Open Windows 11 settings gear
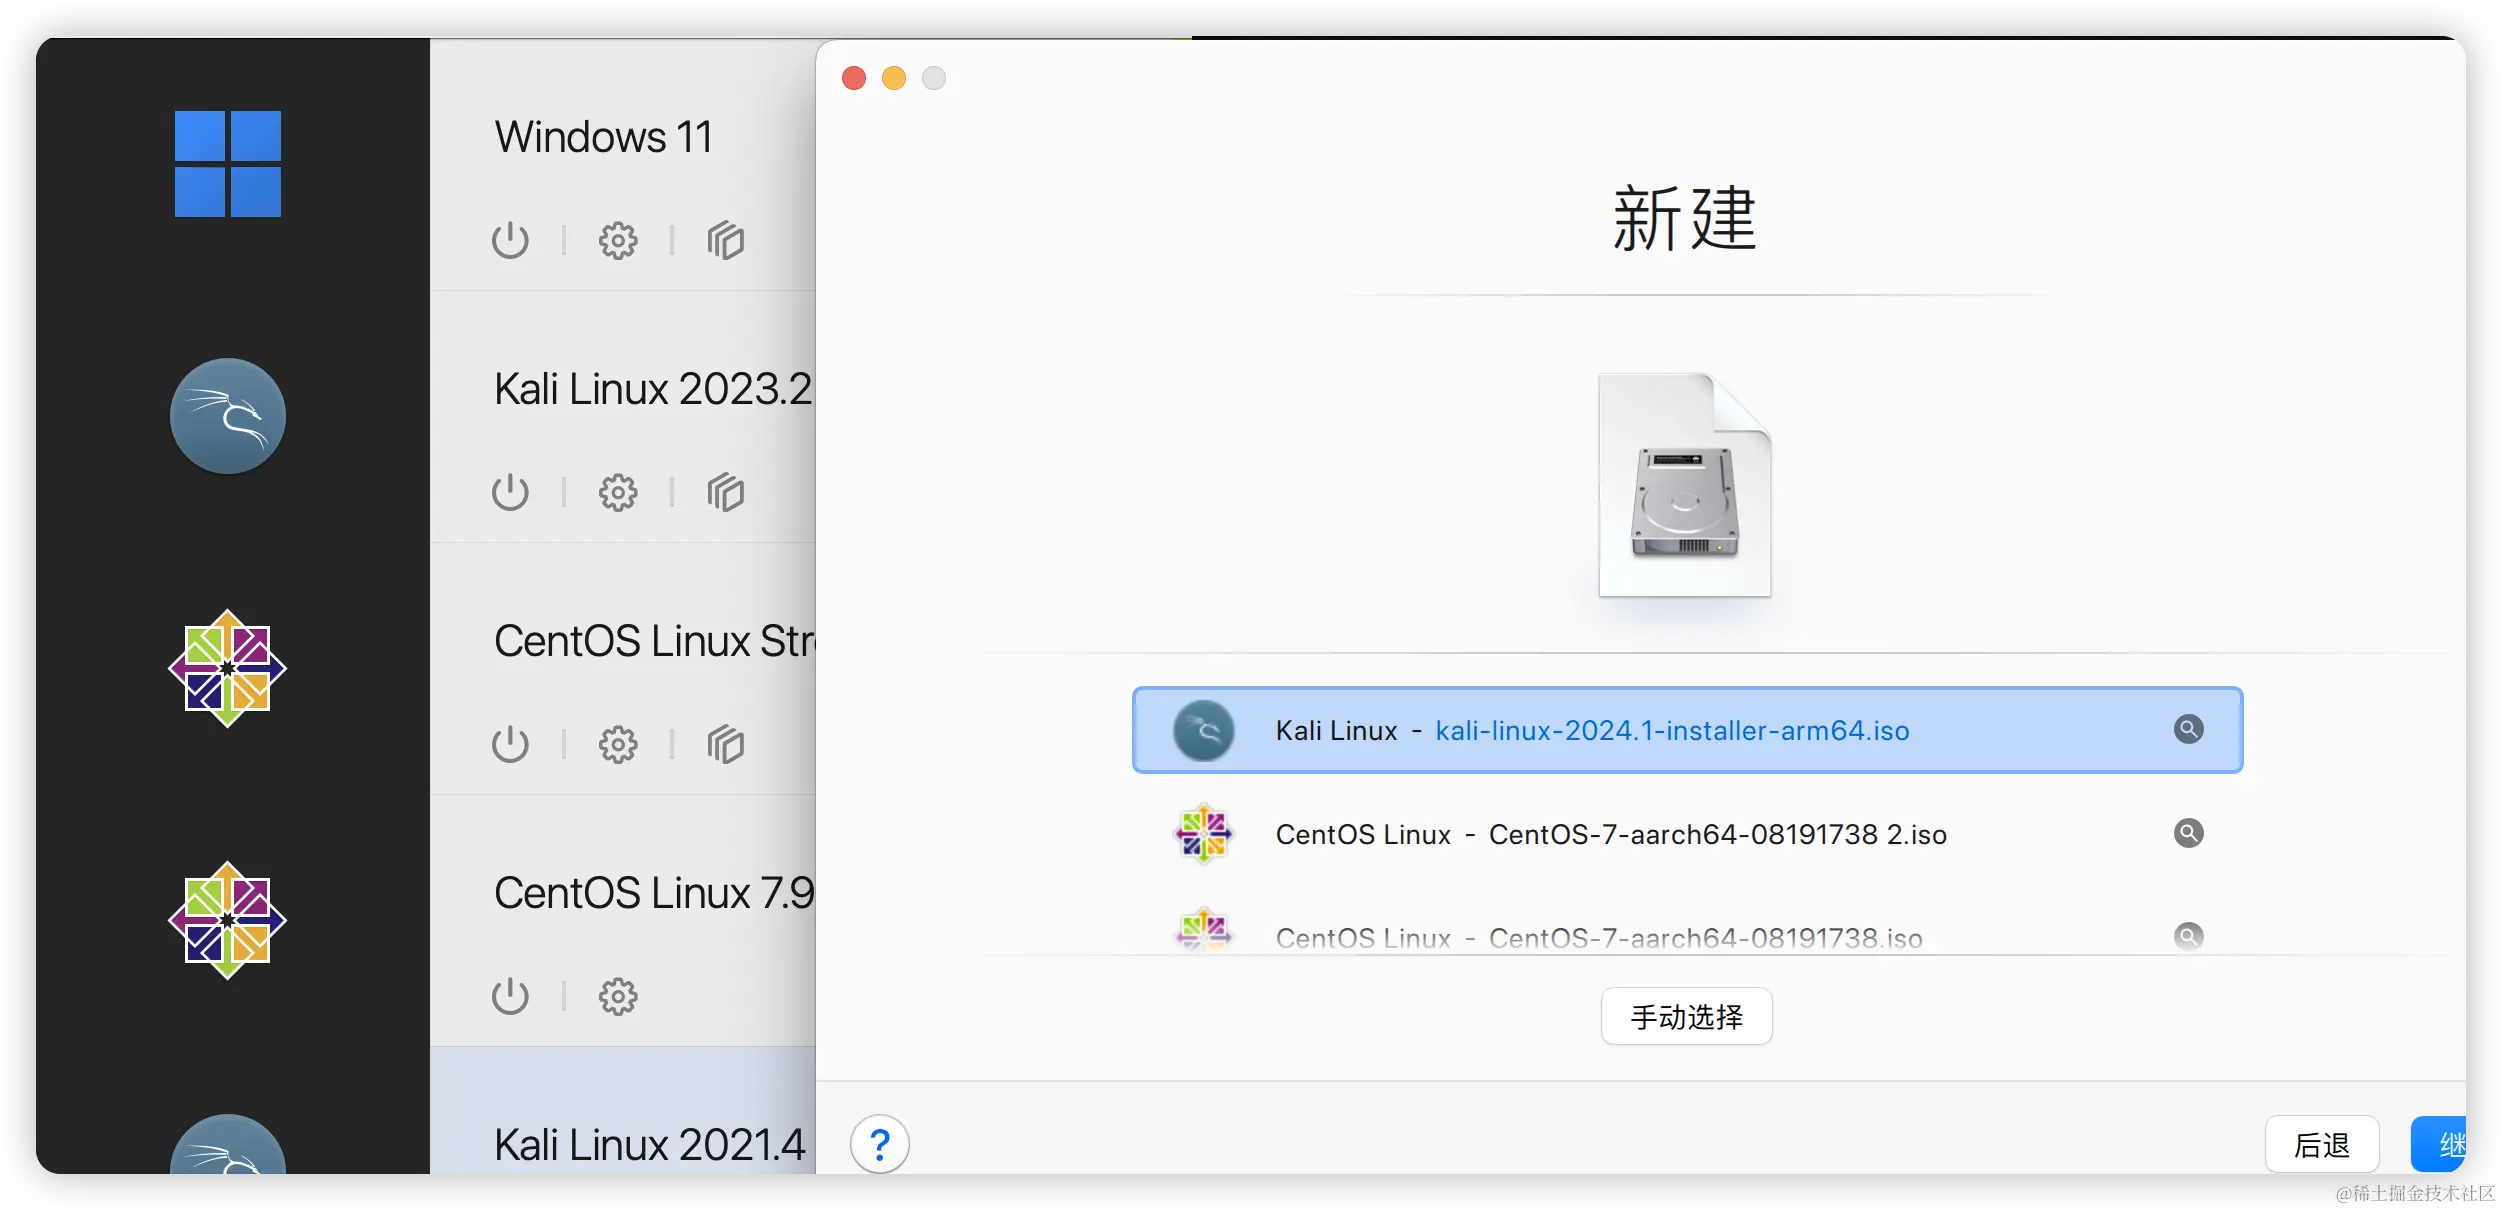This screenshot has width=2502, height=1210. (x=618, y=241)
